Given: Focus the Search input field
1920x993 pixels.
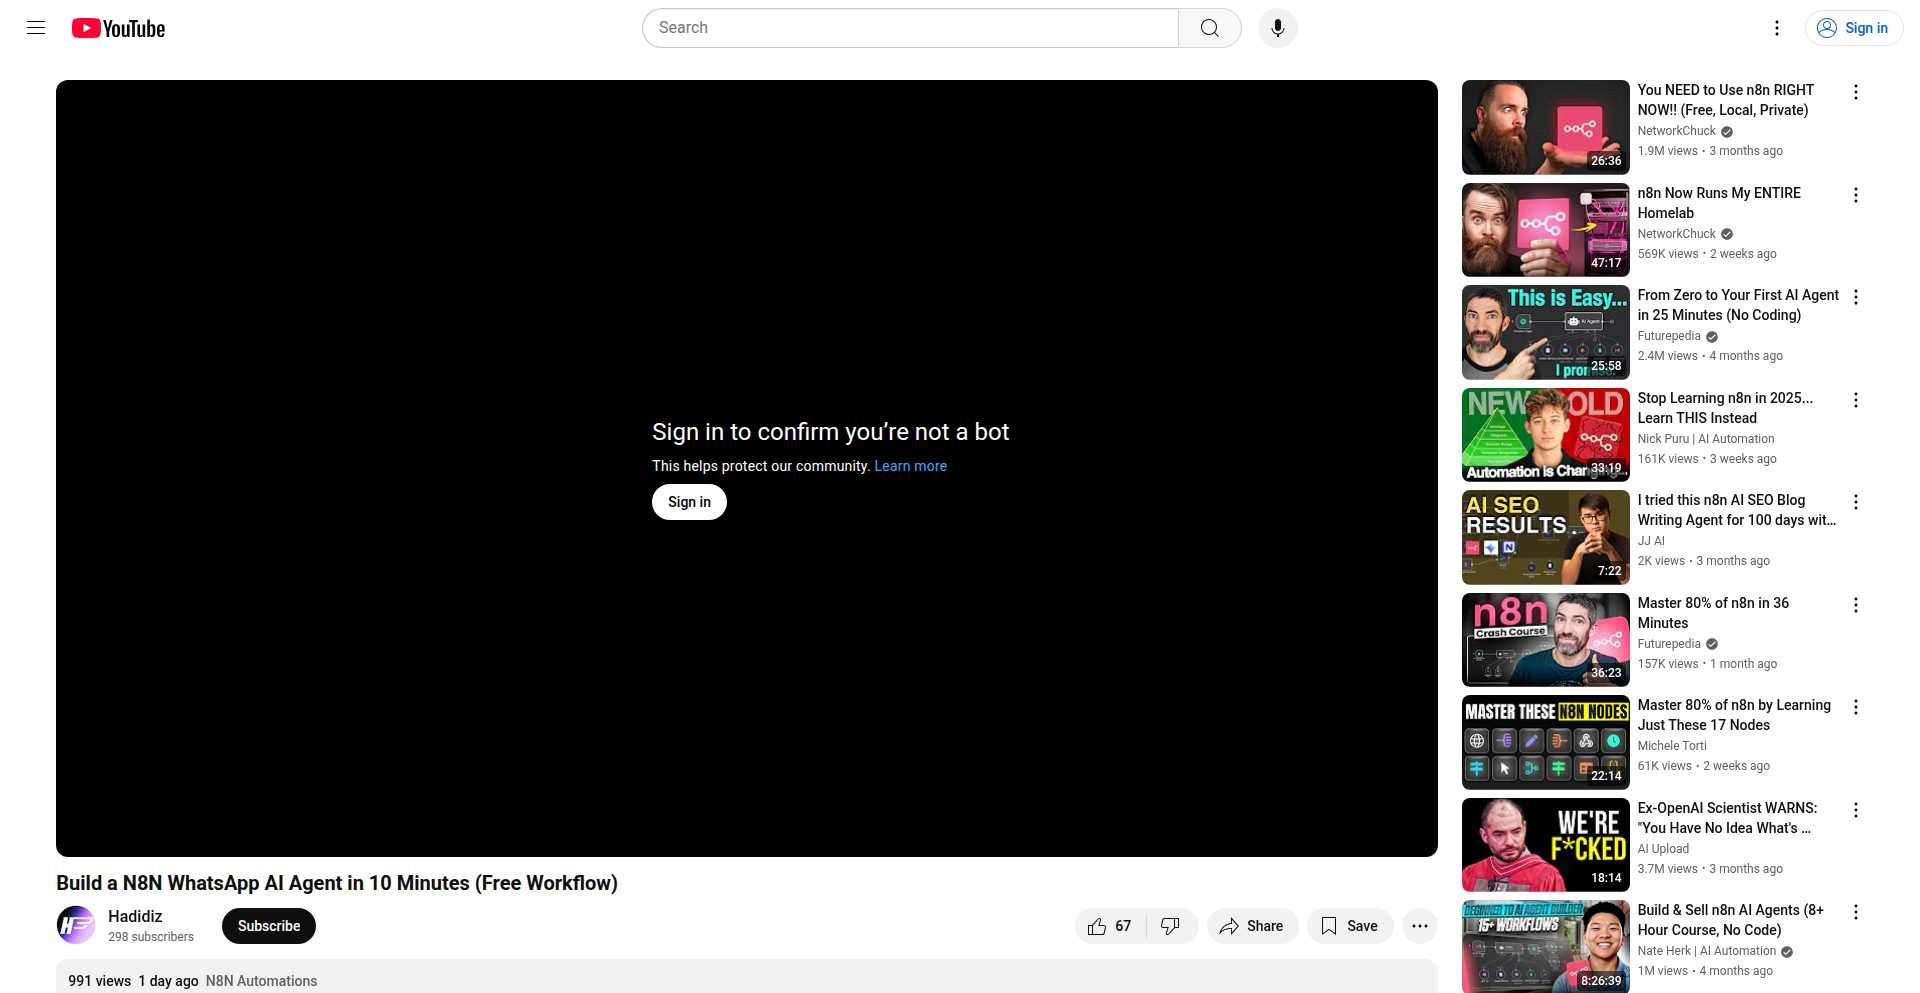Looking at the screenshot, I should [x=910, y=28].
